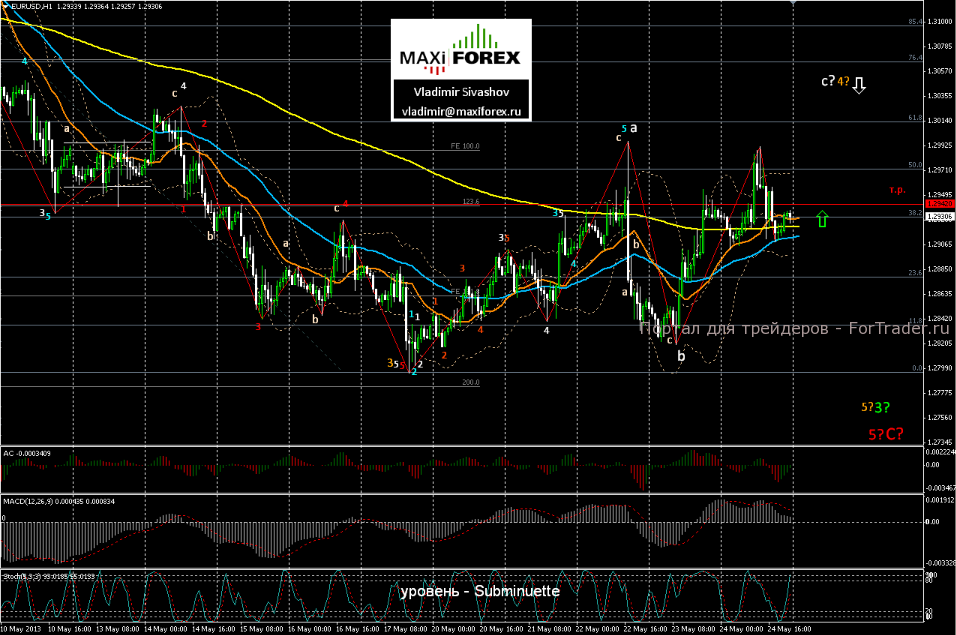Click the 50.0 Fibonacci retracement label

[916, 165]
